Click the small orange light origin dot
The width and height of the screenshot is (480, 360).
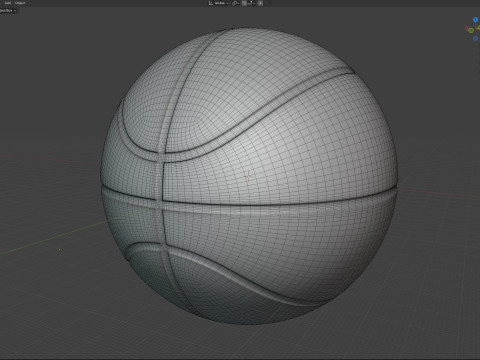click(60, 250)
